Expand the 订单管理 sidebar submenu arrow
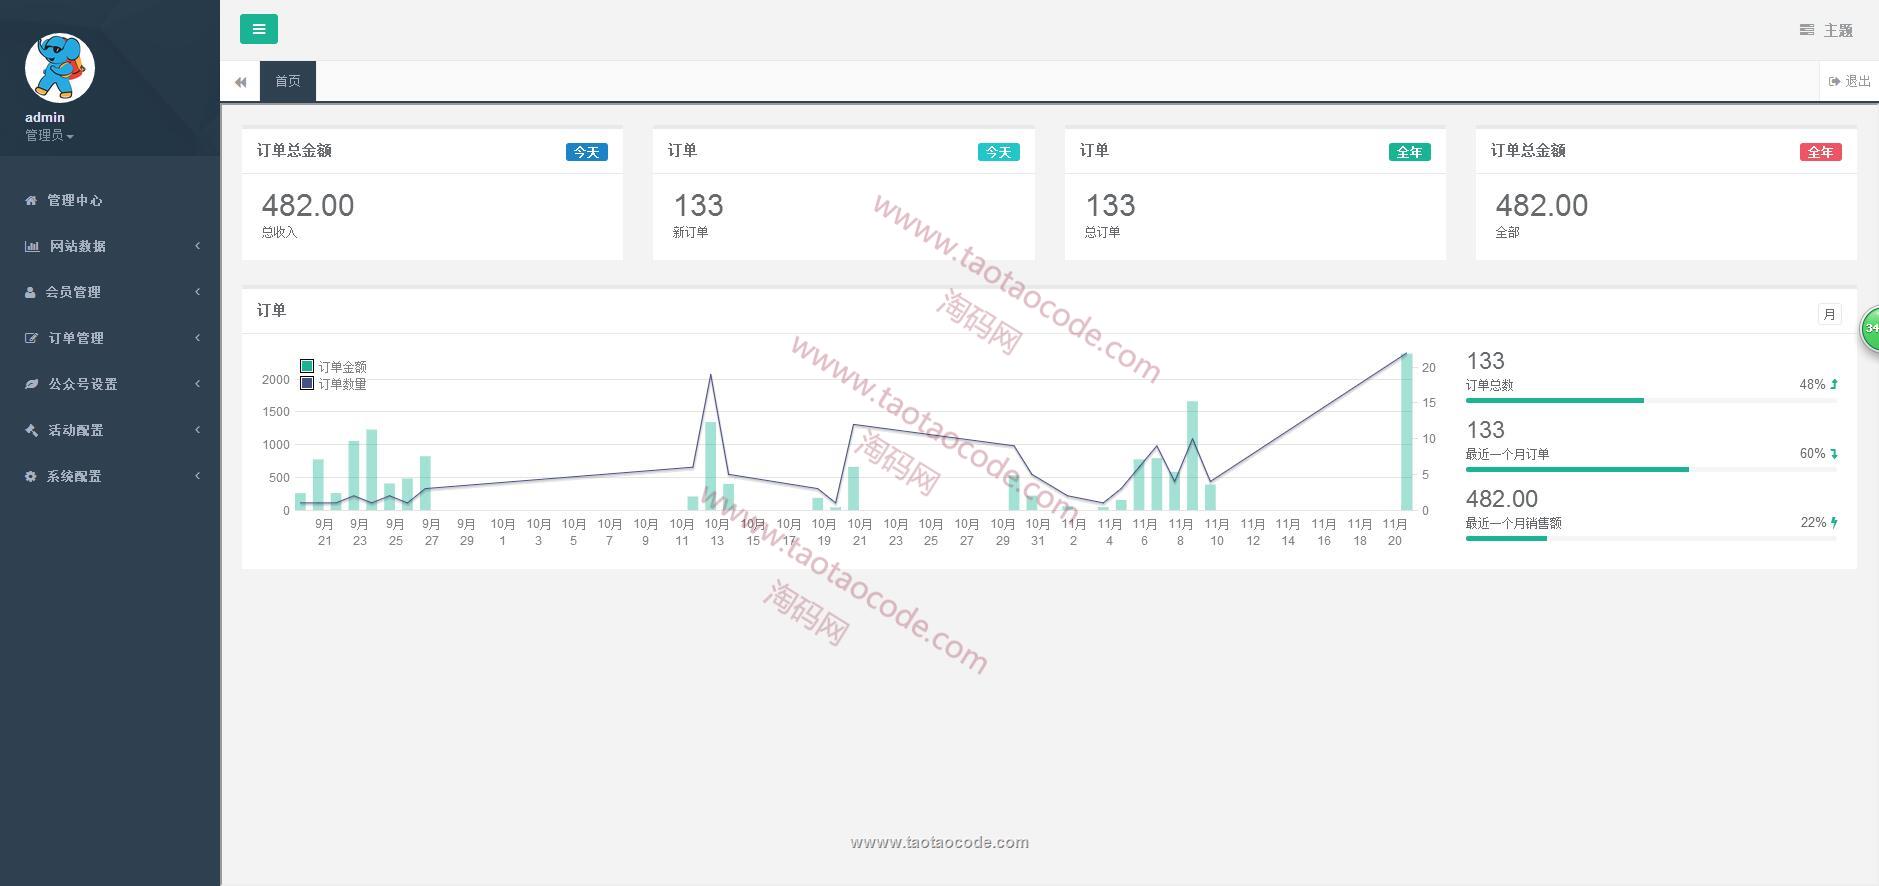 (x=197, y=338)
